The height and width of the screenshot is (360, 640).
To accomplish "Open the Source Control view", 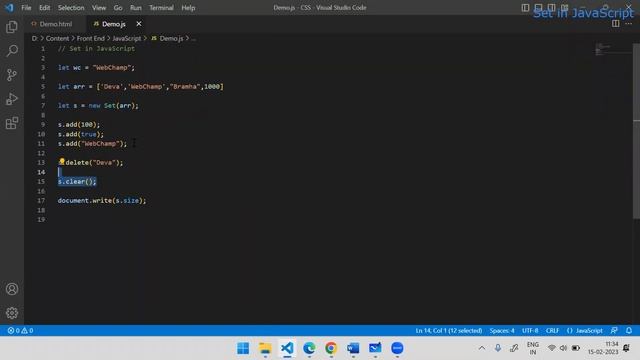I will (12, 75).
